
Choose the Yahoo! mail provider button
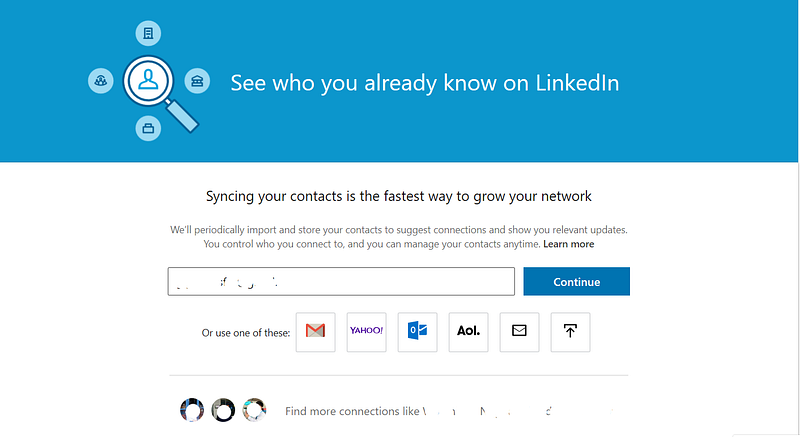click(x=366, y=332)
